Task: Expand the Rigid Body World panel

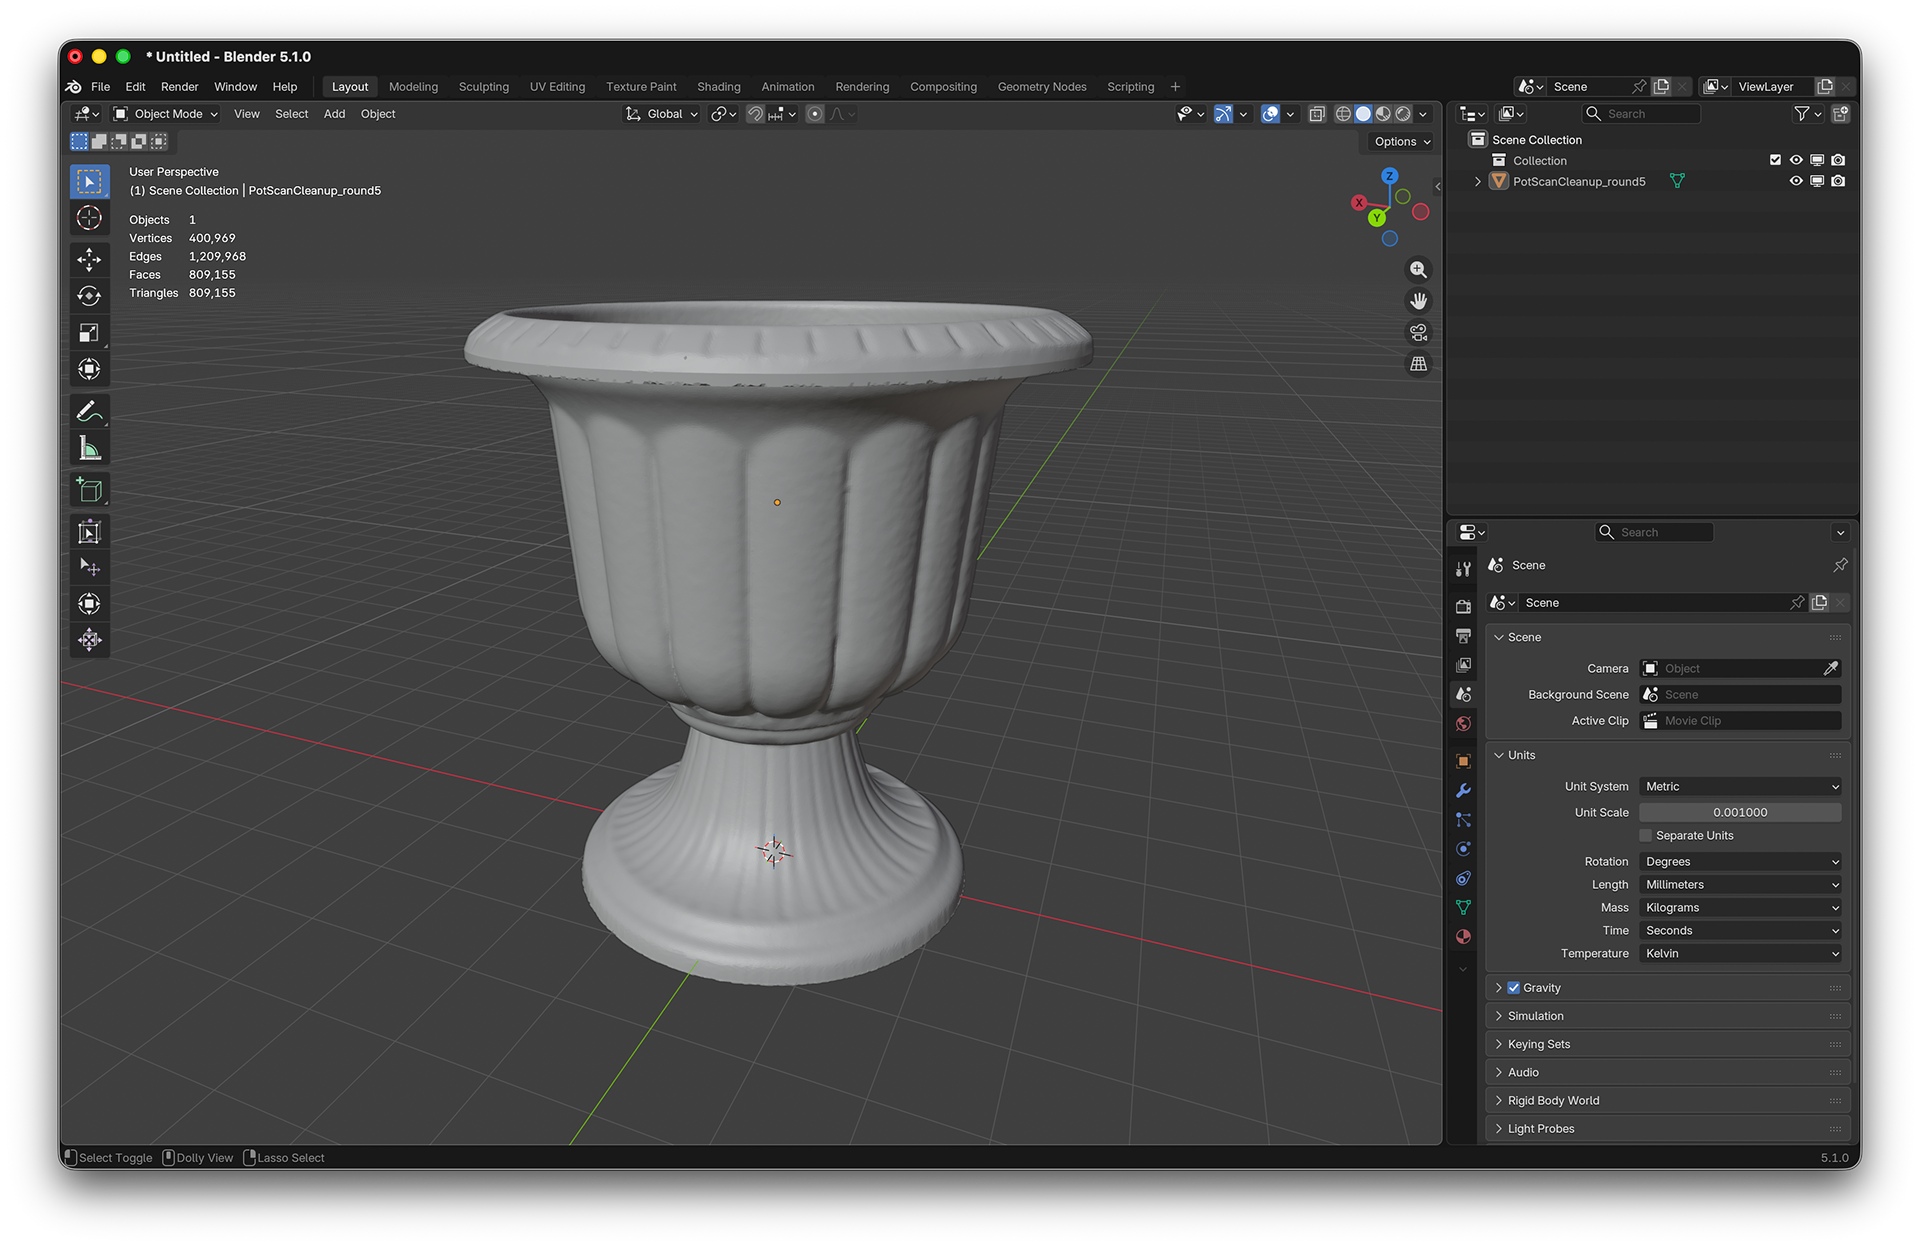Action: [x=1553, y=1101]
